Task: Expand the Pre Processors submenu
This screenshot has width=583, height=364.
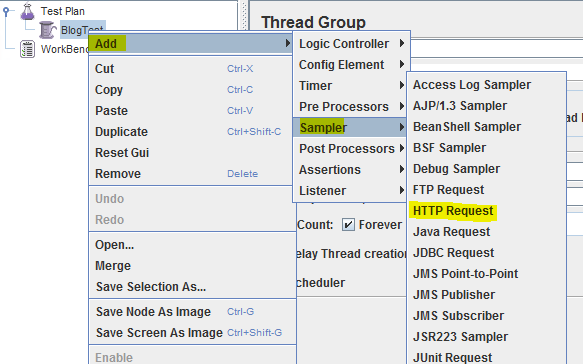Action: (x=350, y=107)
